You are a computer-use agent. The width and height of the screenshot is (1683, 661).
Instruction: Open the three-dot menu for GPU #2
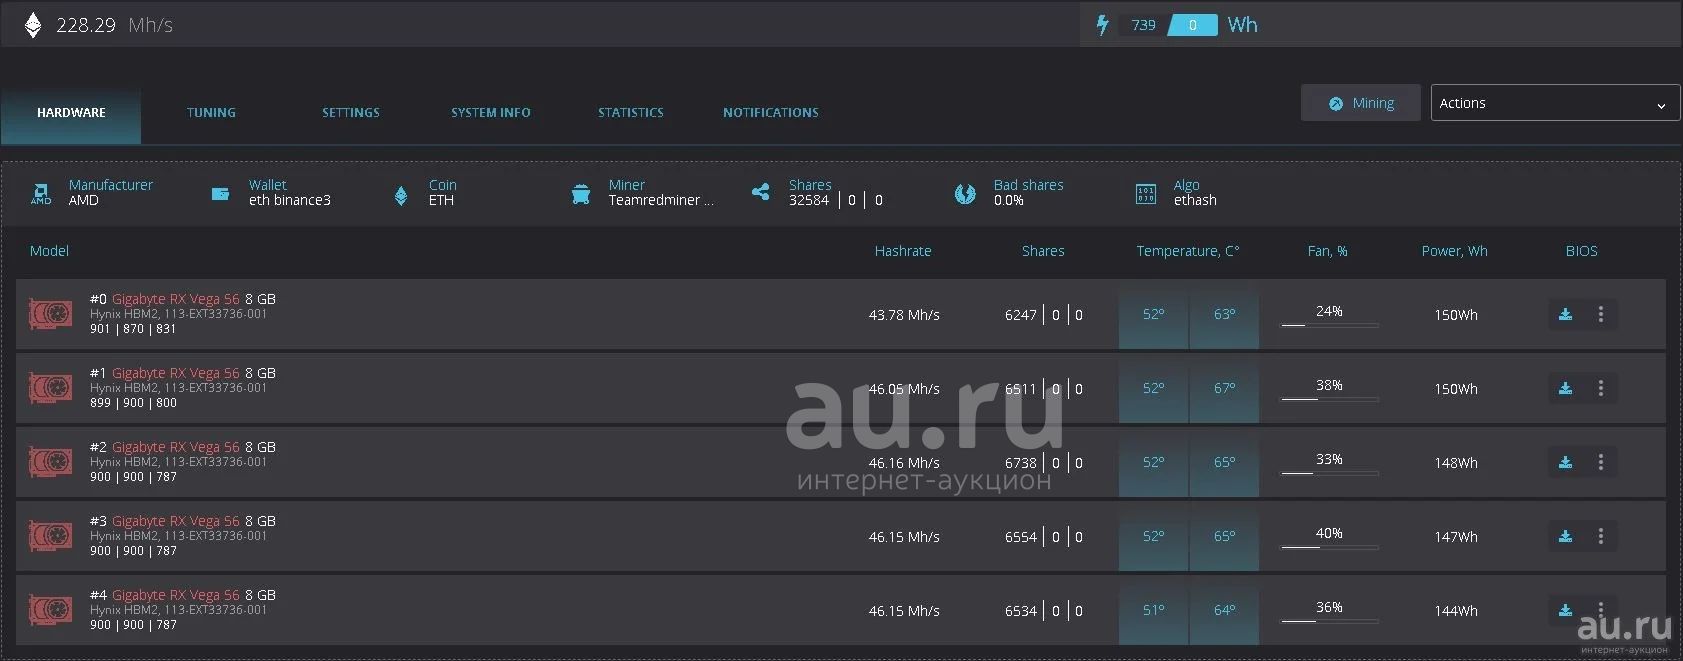click(x=1600, y=462)
